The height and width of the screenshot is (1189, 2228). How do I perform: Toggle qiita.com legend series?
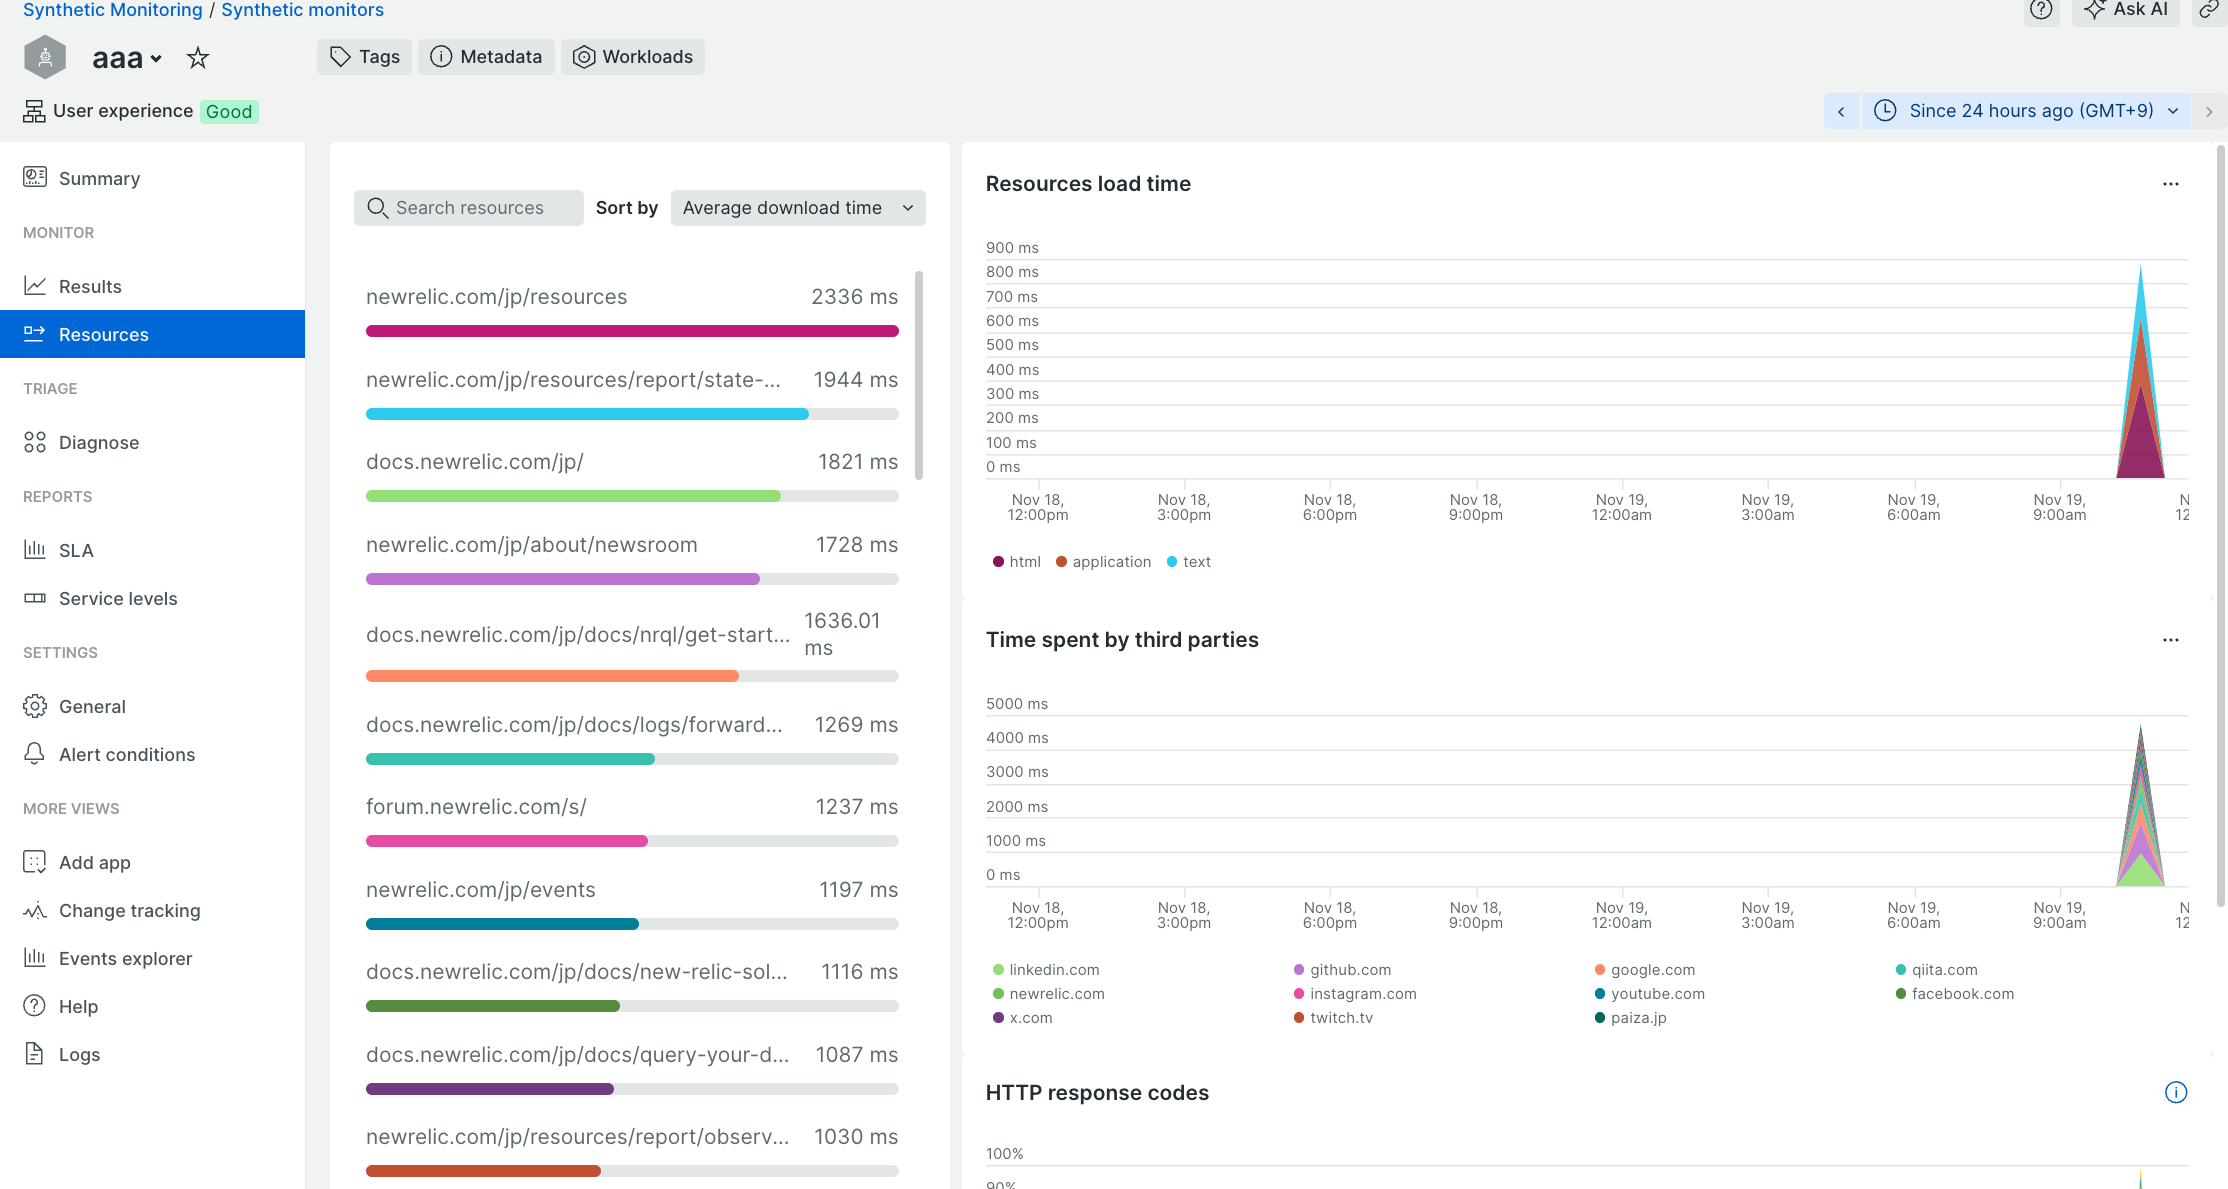(1937, 970)
